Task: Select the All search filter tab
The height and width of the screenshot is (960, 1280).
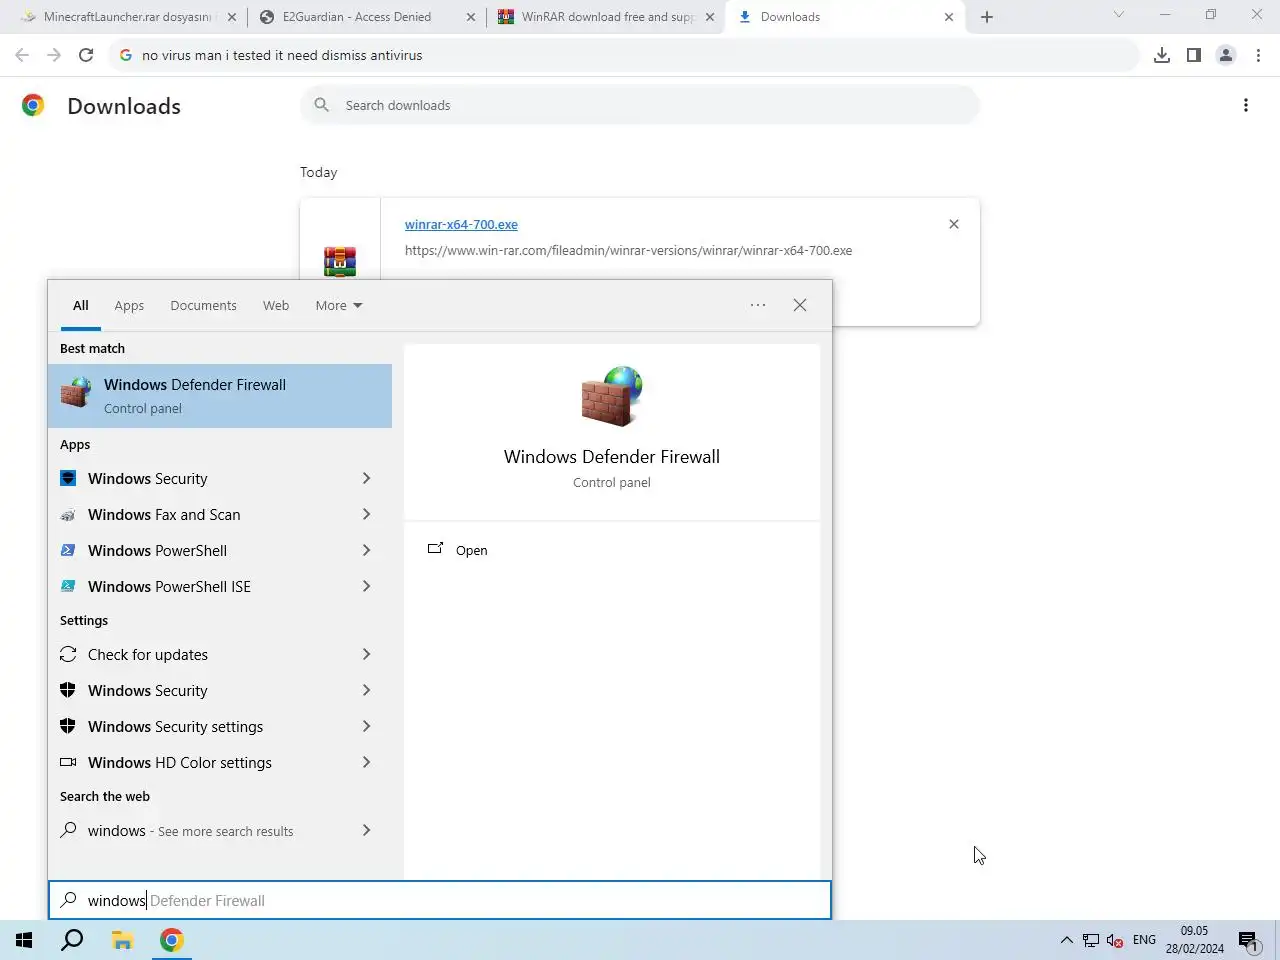Action: pyautogui.click(x=81, y=306)
